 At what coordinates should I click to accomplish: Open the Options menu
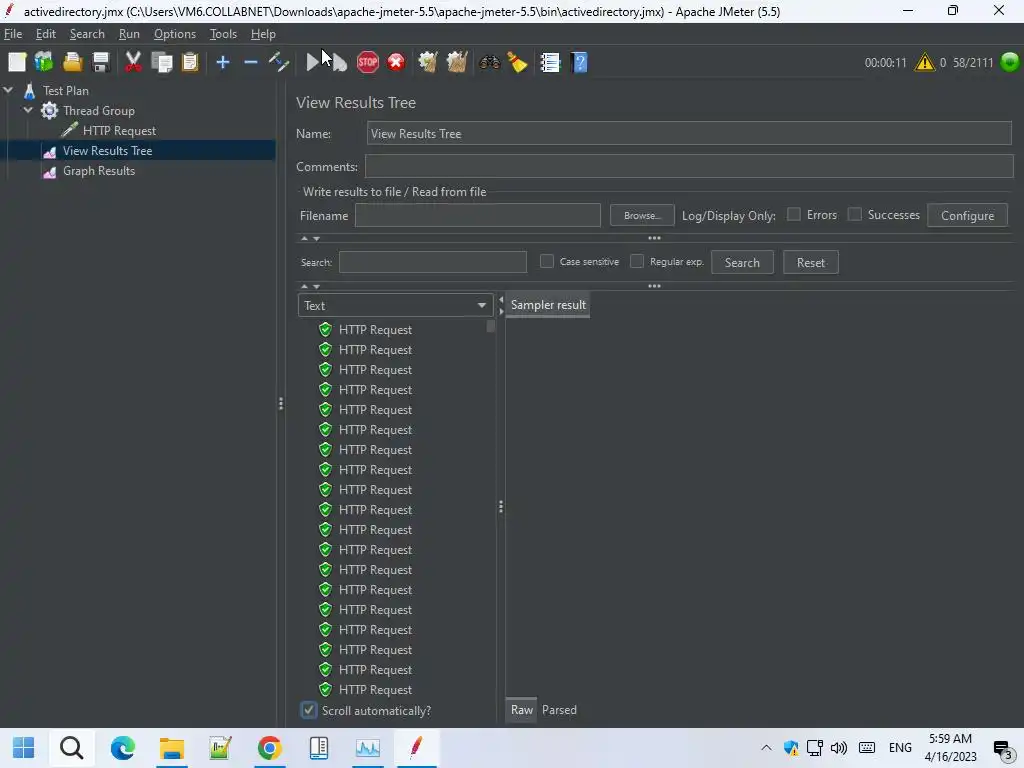point(174,34)
